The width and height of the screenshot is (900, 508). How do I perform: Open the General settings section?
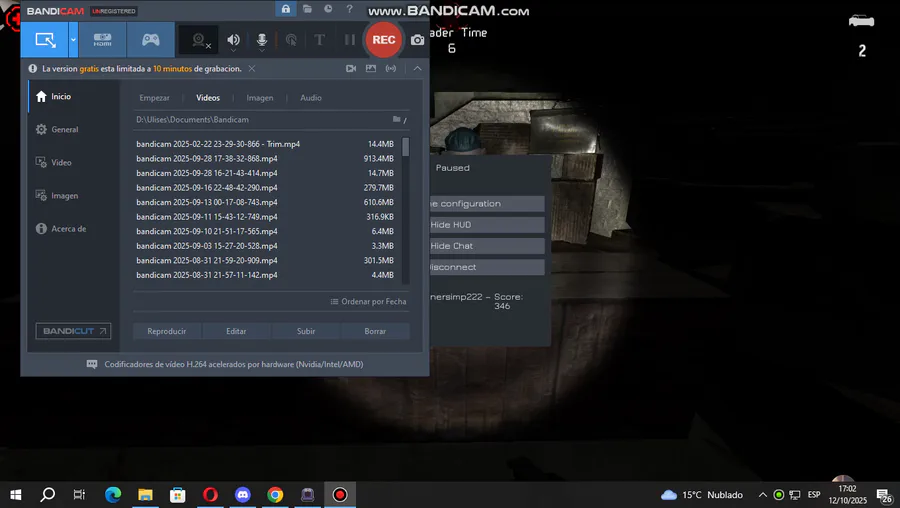point(74,129)
